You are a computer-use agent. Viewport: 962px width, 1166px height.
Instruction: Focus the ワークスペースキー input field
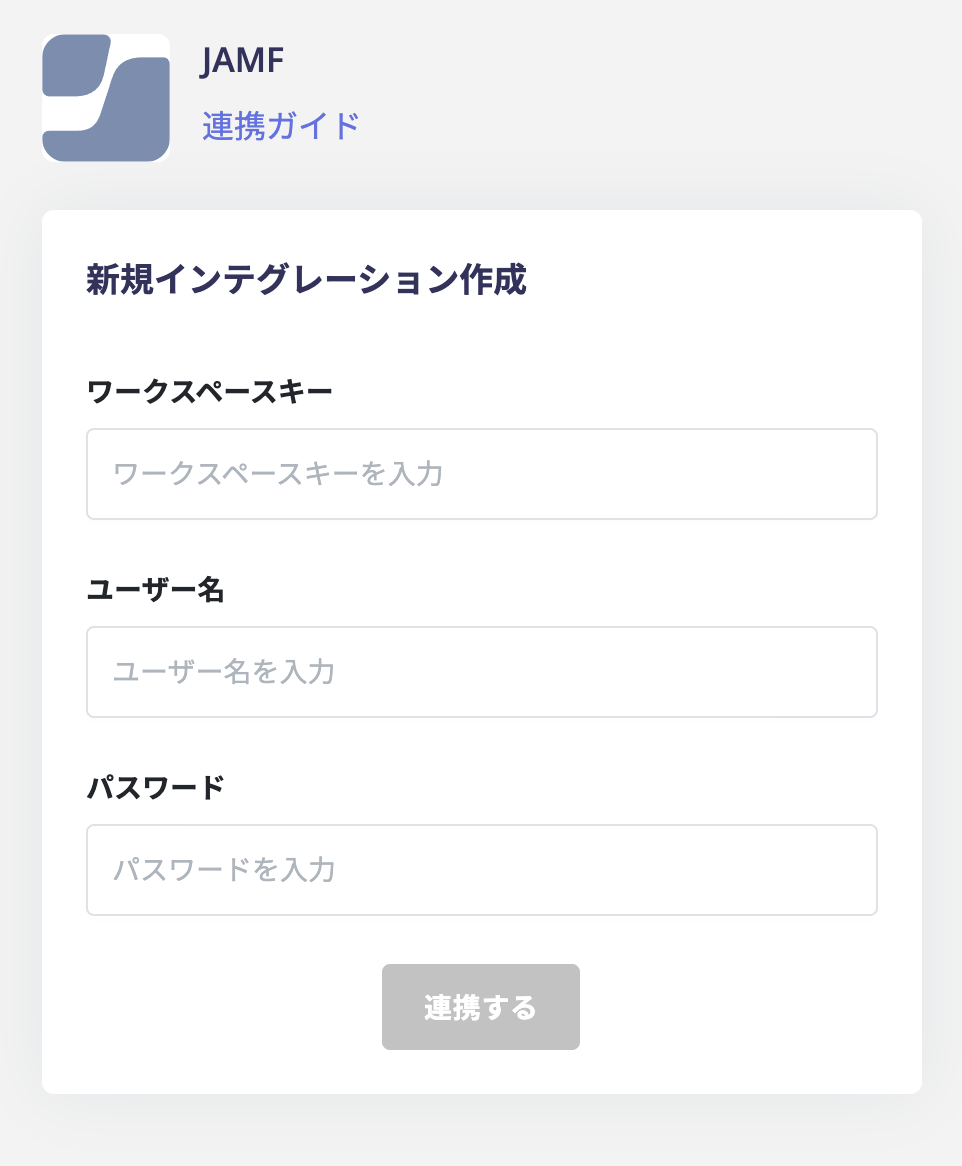click(x=482, y=474)
